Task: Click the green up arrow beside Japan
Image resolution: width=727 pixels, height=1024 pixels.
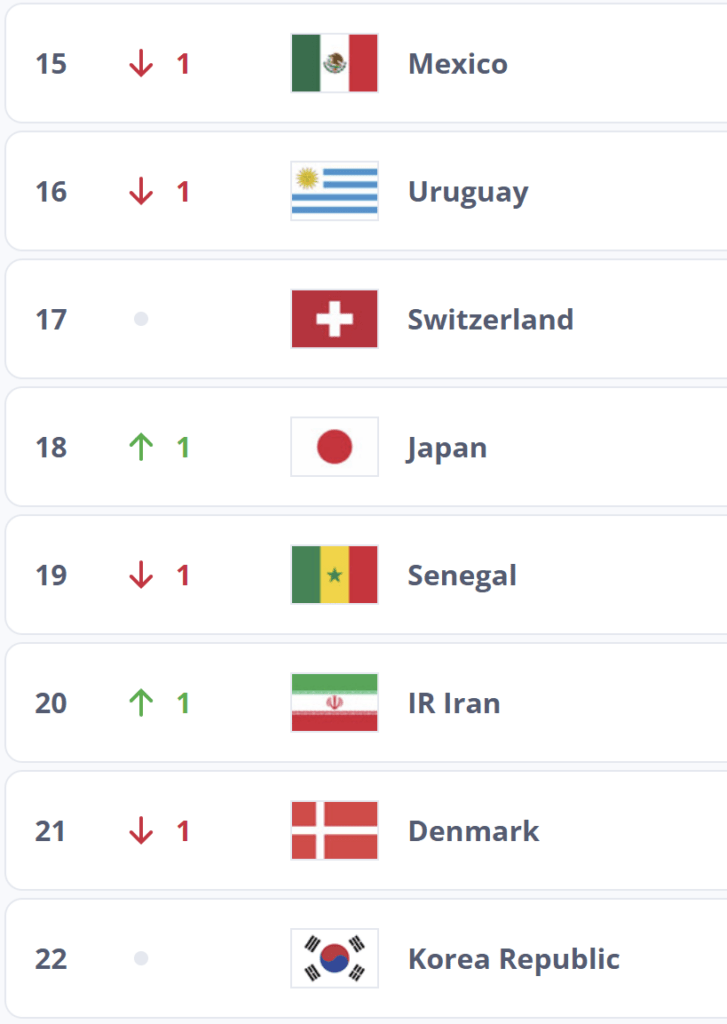Action: 141,447
